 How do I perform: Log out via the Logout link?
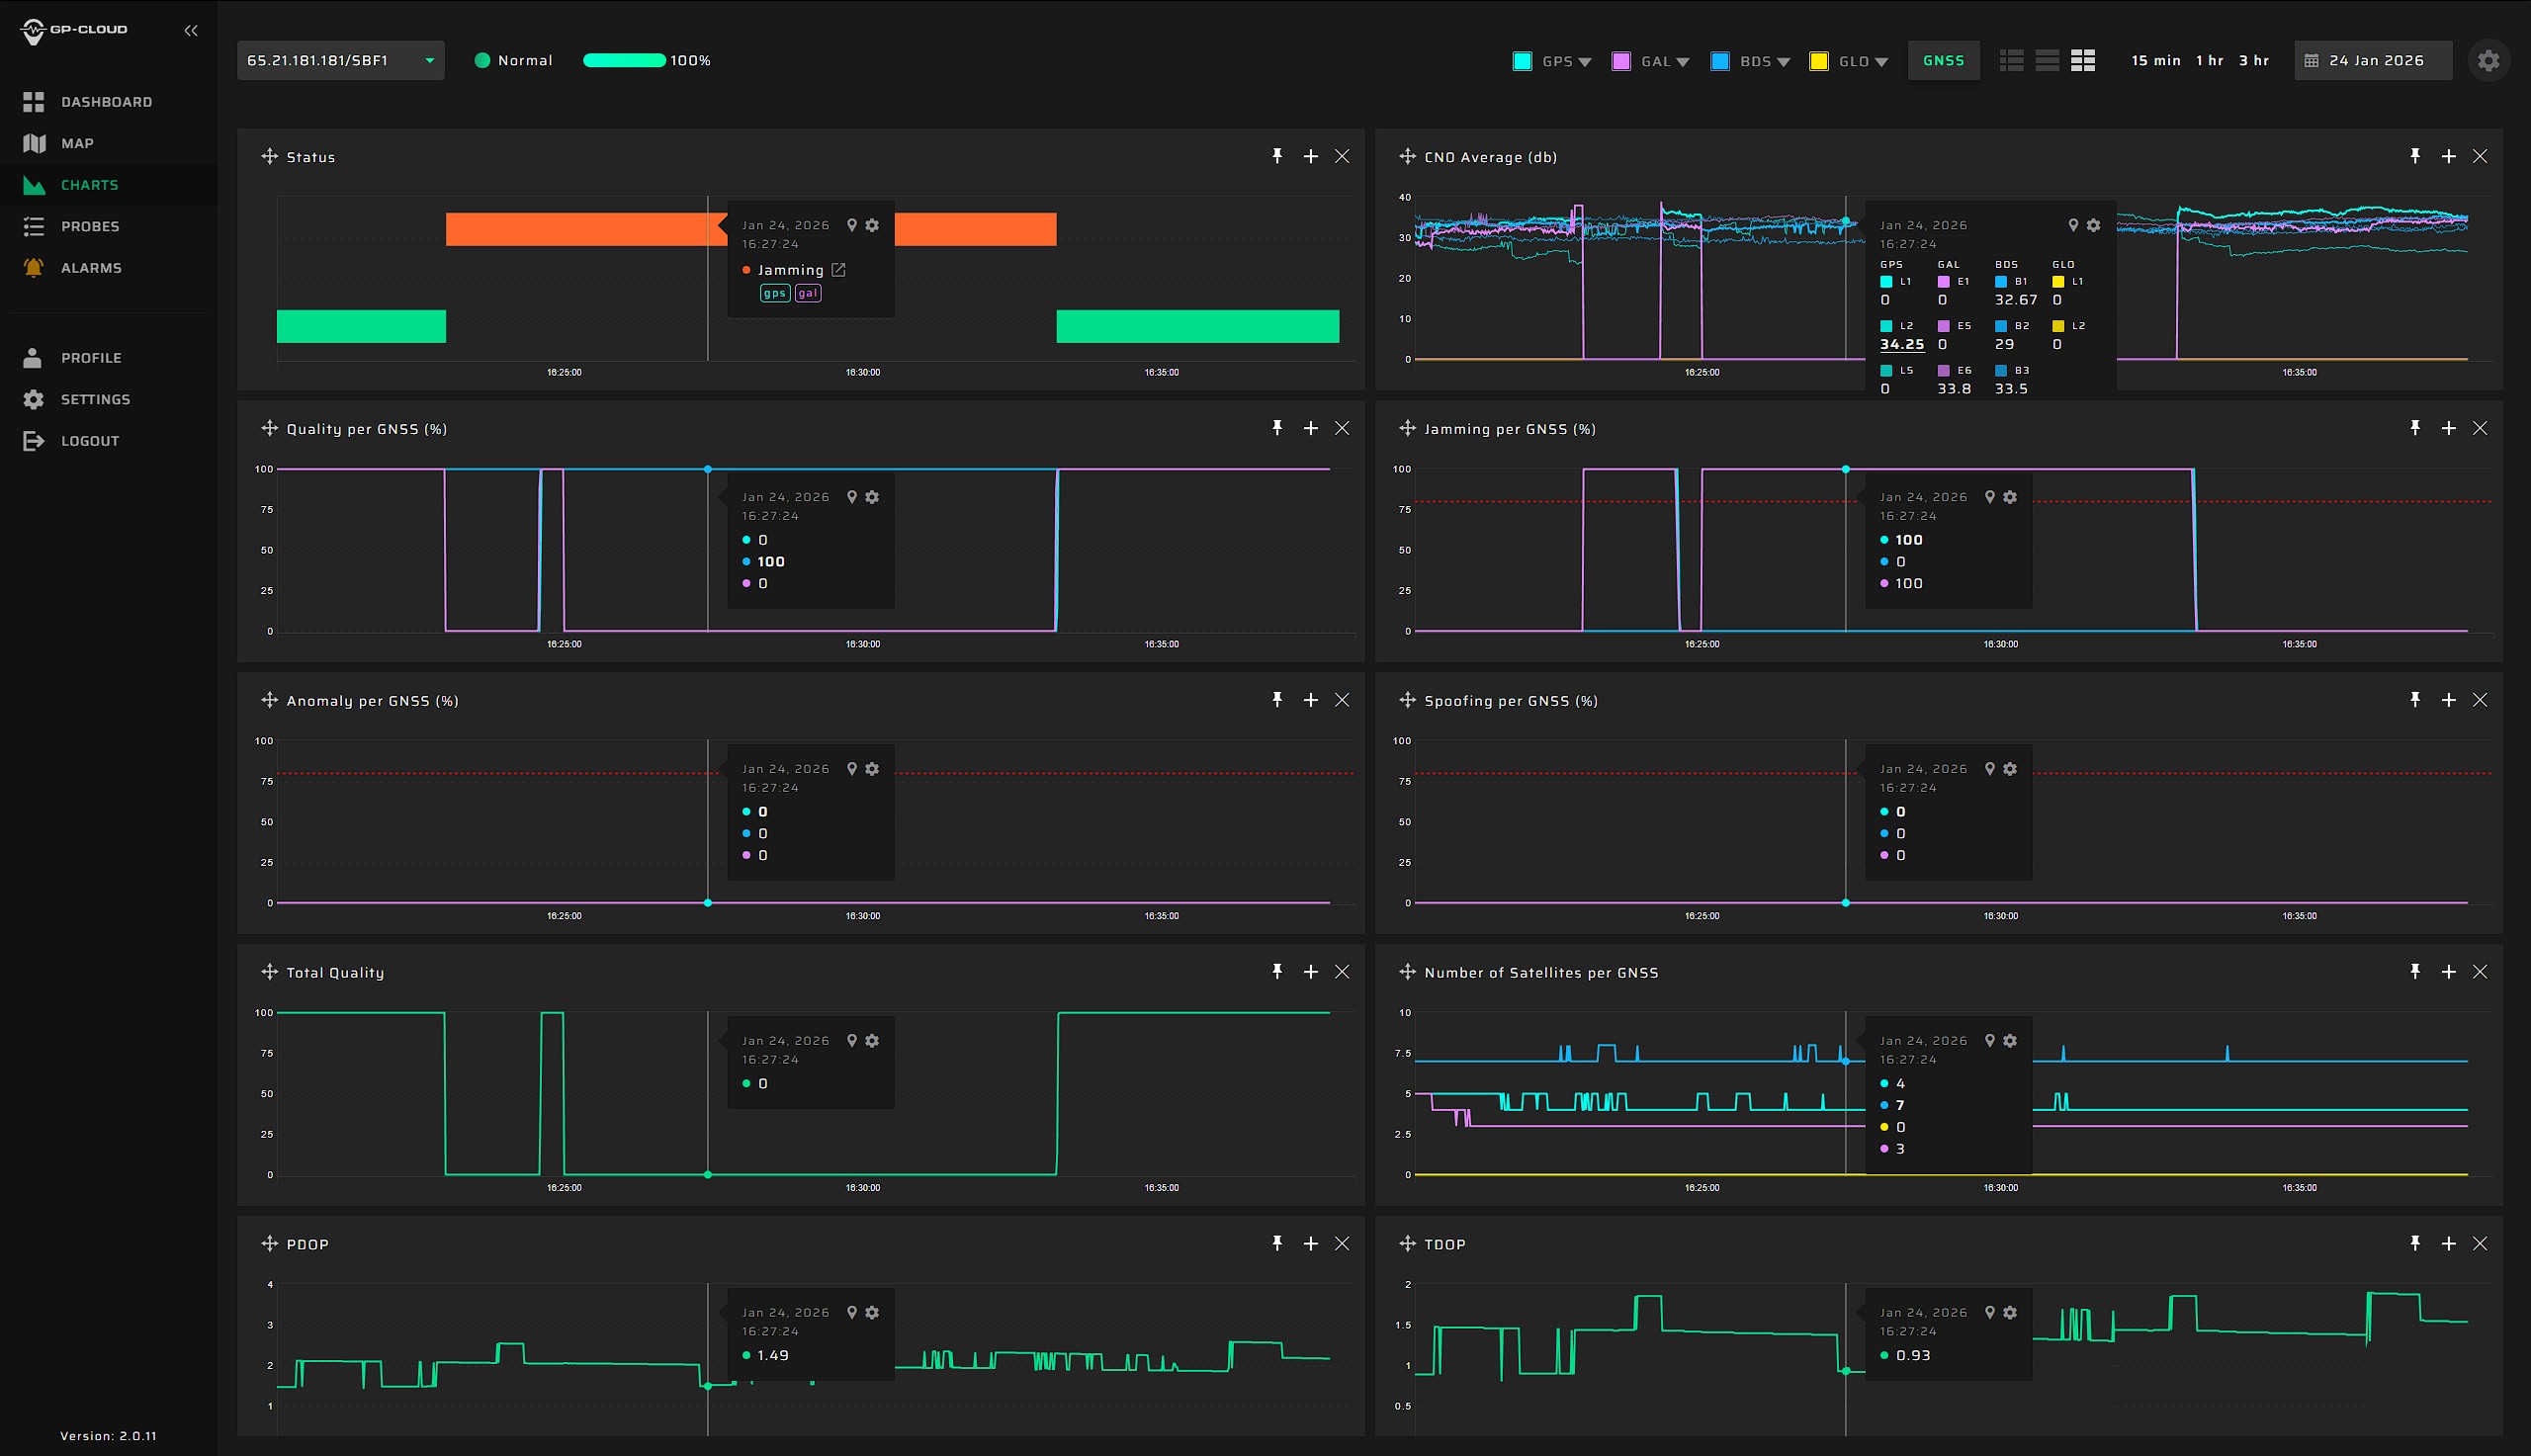(108, 441)
